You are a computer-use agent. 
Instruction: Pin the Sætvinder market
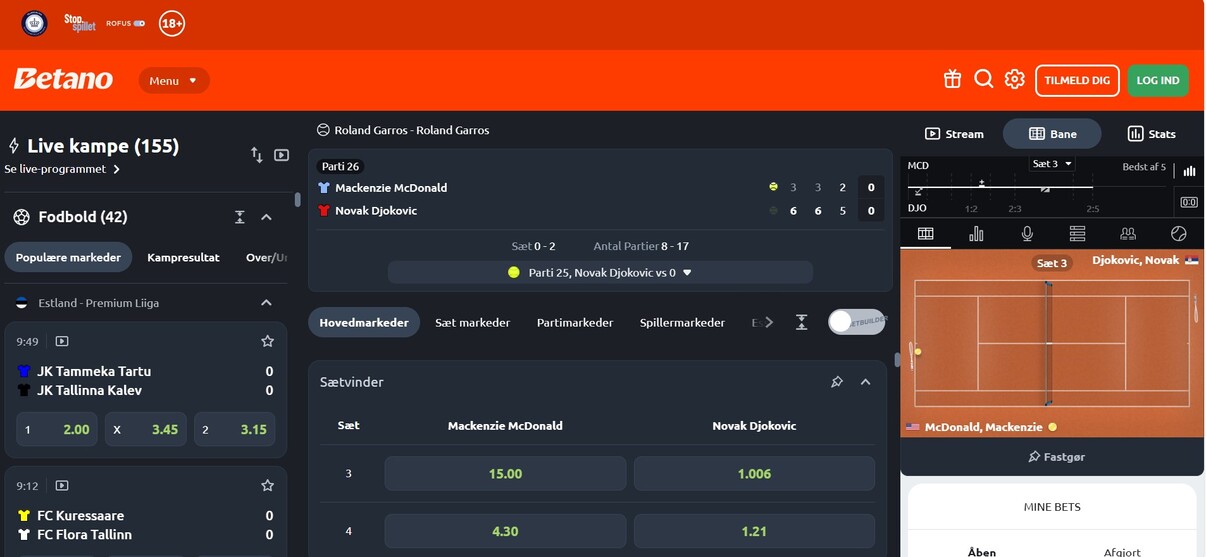point(837,382)
